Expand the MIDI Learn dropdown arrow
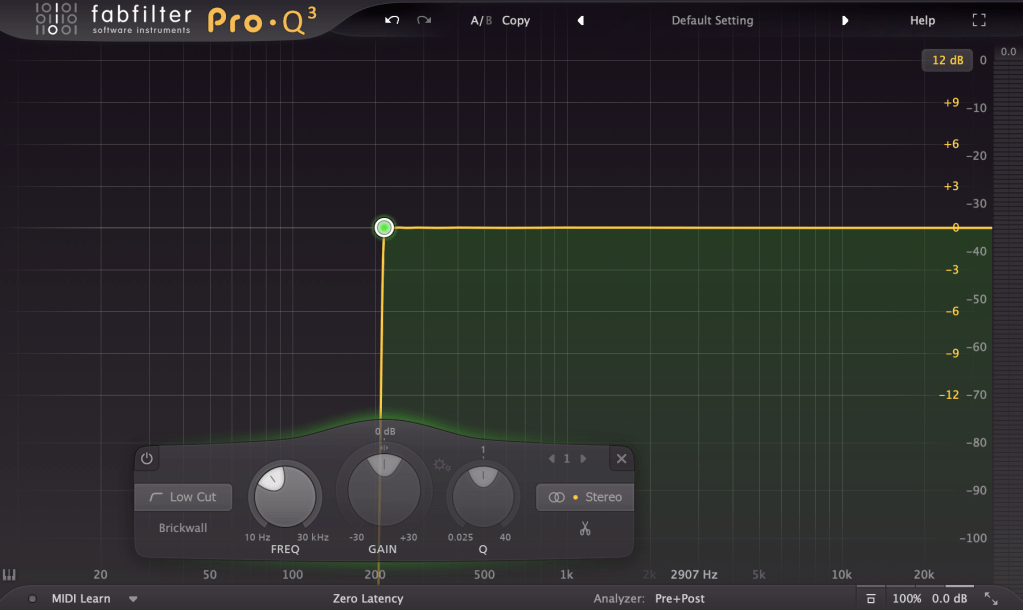The image size is (1023, 610). [x=133, y=599]
